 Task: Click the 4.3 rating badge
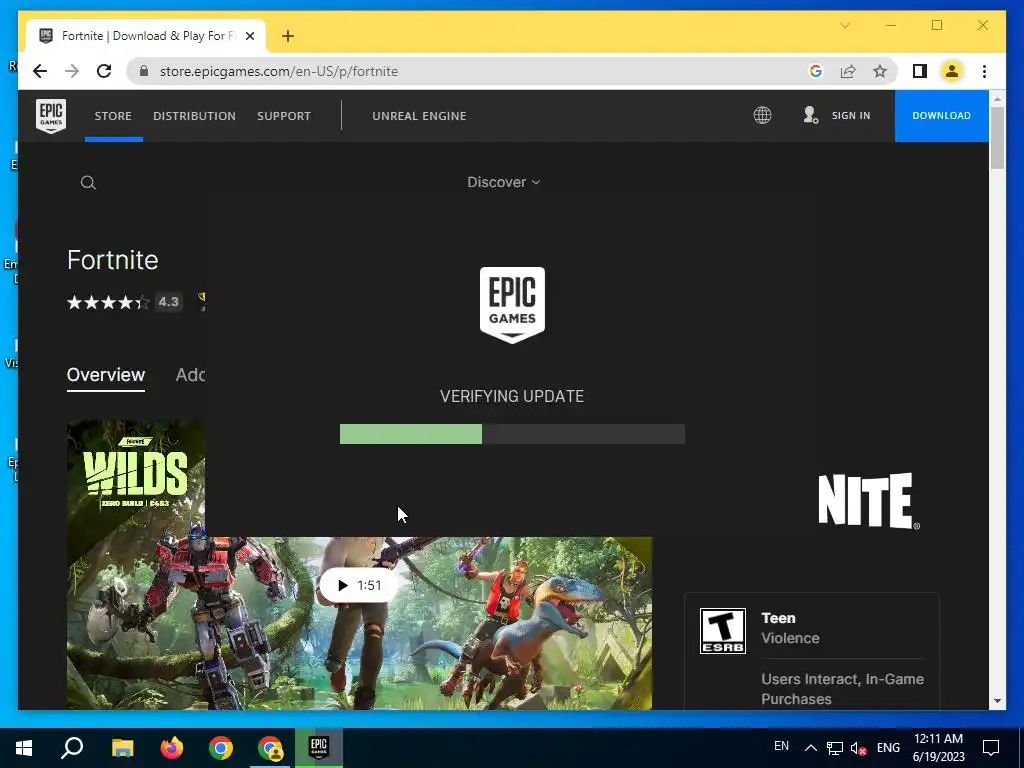(x=168, y=302)
